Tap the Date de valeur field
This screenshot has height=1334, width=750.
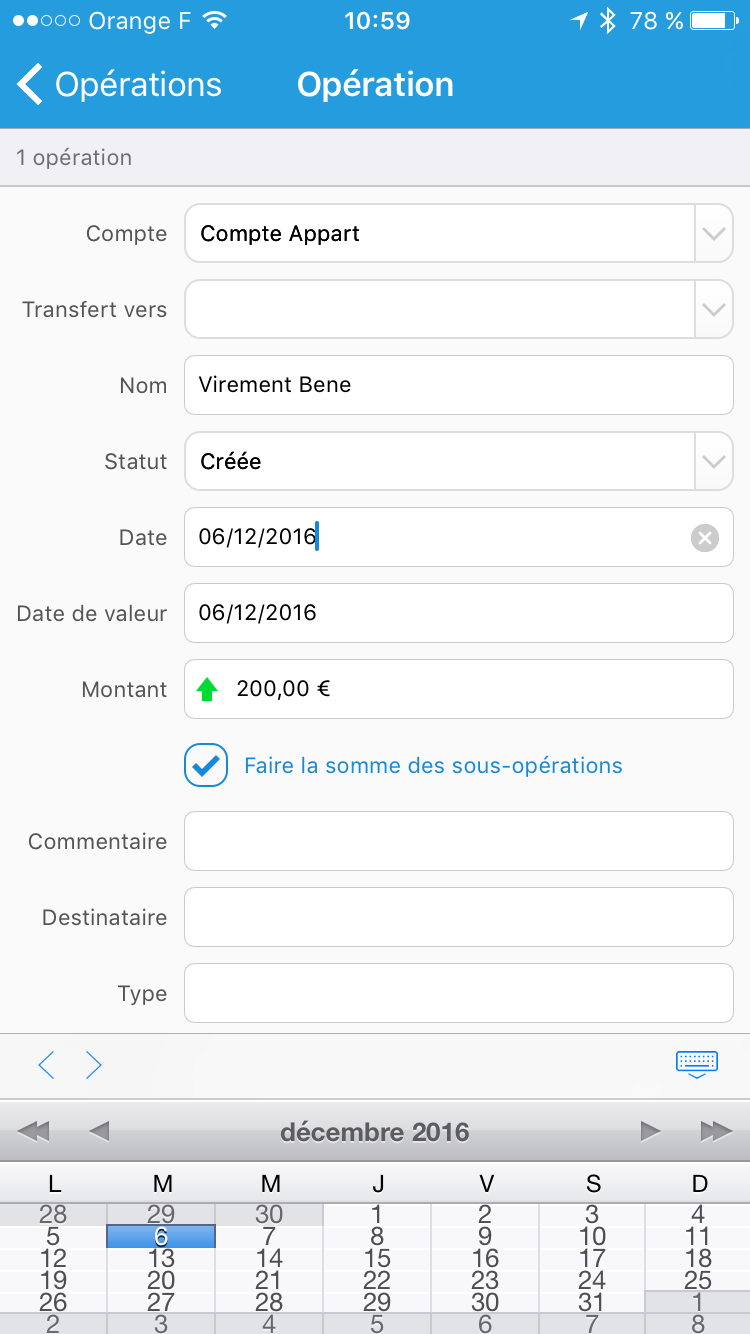pyautogui.click(x=459, y=613)
